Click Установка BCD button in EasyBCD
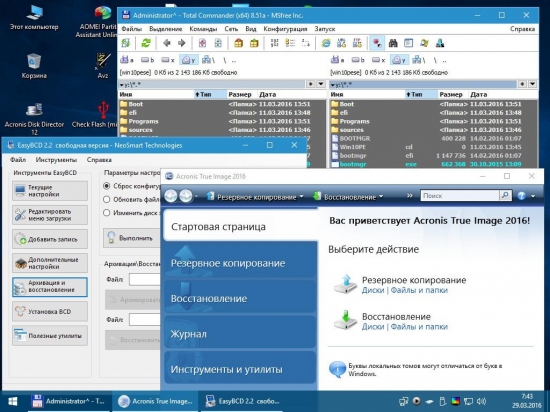 (x=50, y=311)
